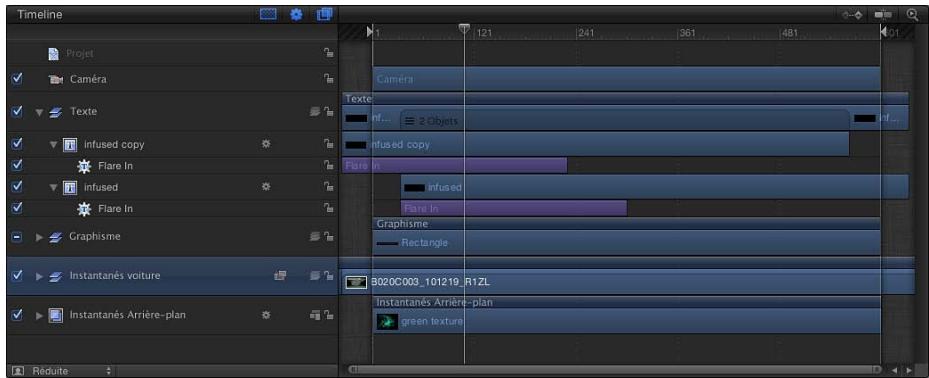Click the Instantanés Arrière-plan layer icon

point(55,315)
